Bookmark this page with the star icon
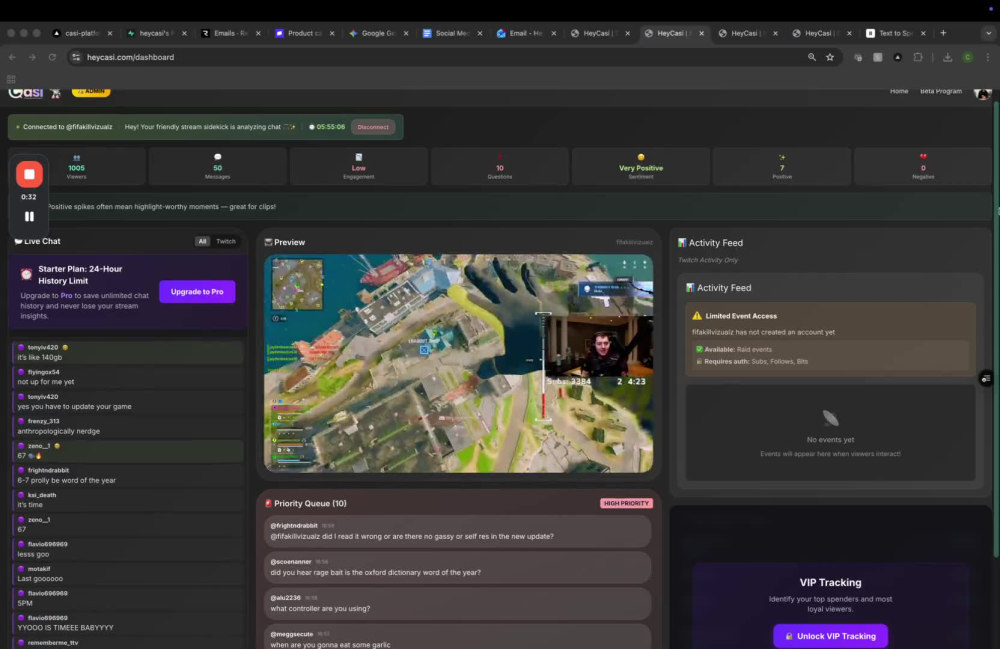 (x=830, y=57)
